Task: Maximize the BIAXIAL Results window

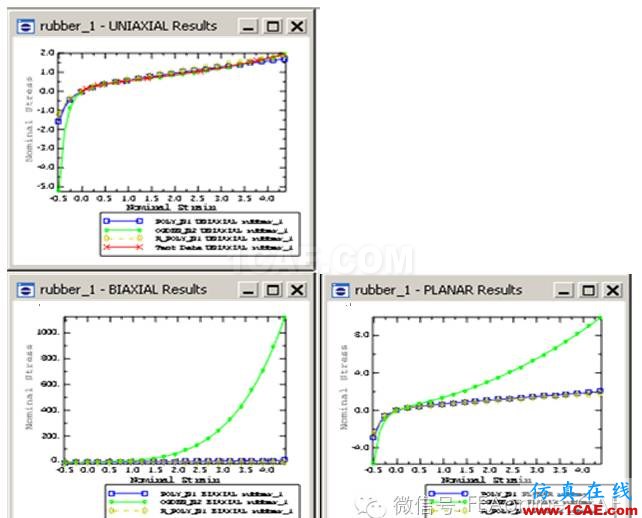Action: [273, 290]
